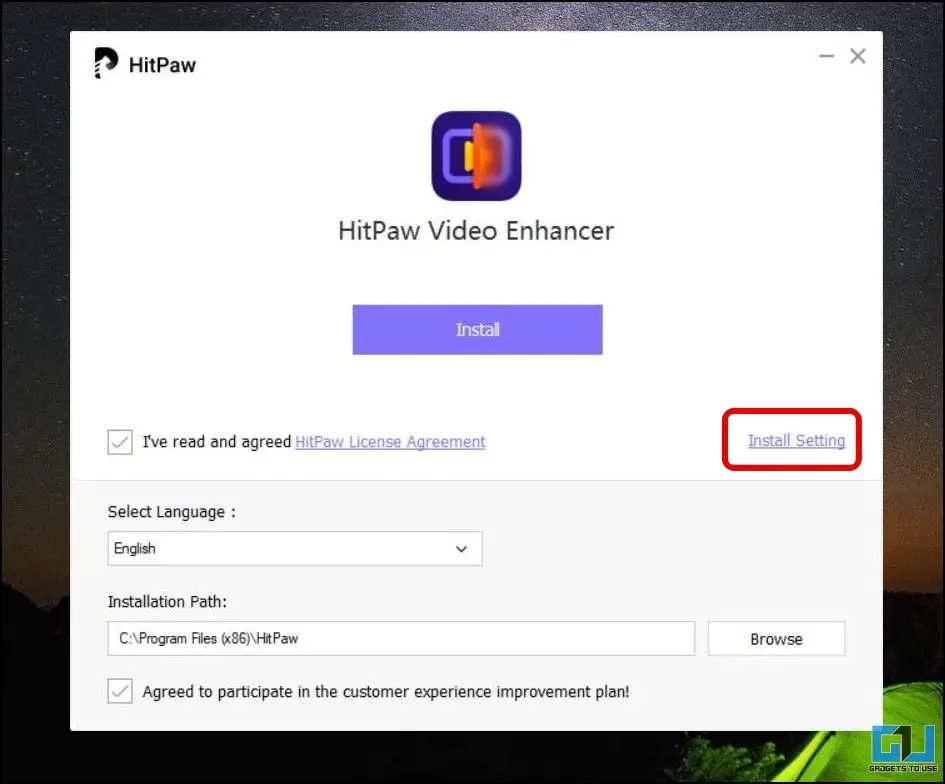Open the HitPaw License Agreement link
Screen dimensions: 945x784
(x=390, y=442)
